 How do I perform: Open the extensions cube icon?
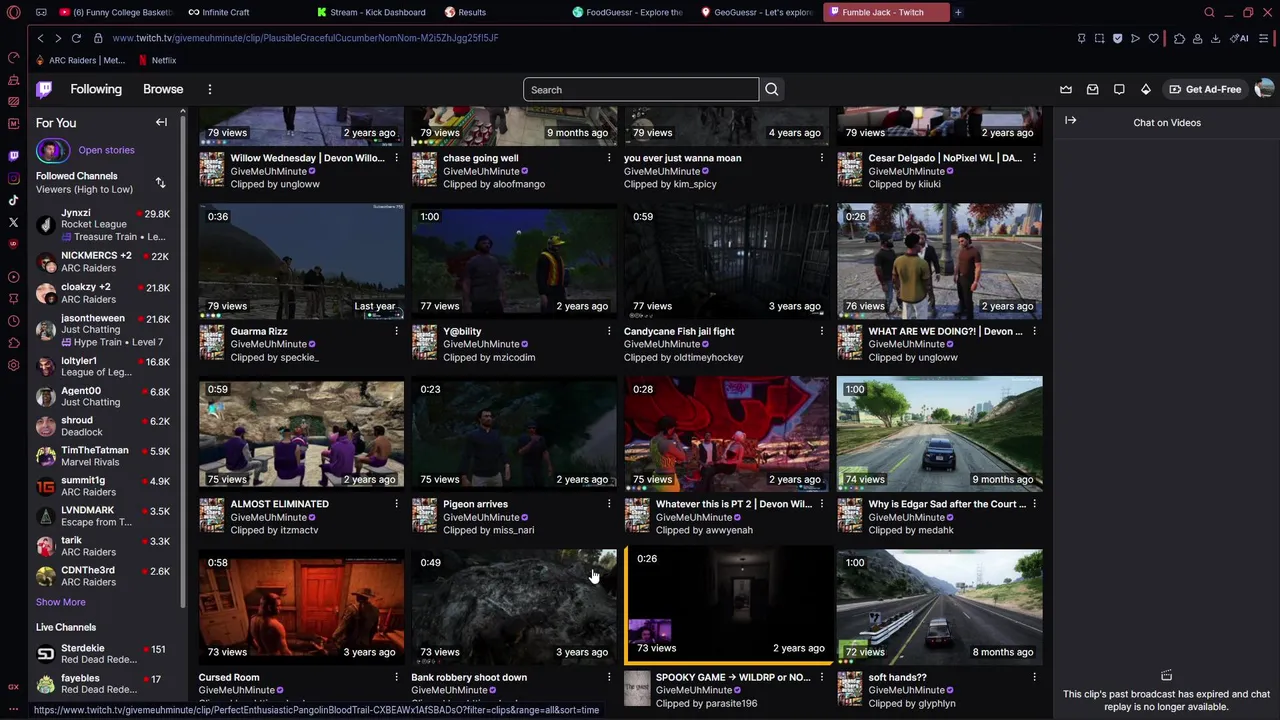pyautogui.click(x=1179, y=38)
